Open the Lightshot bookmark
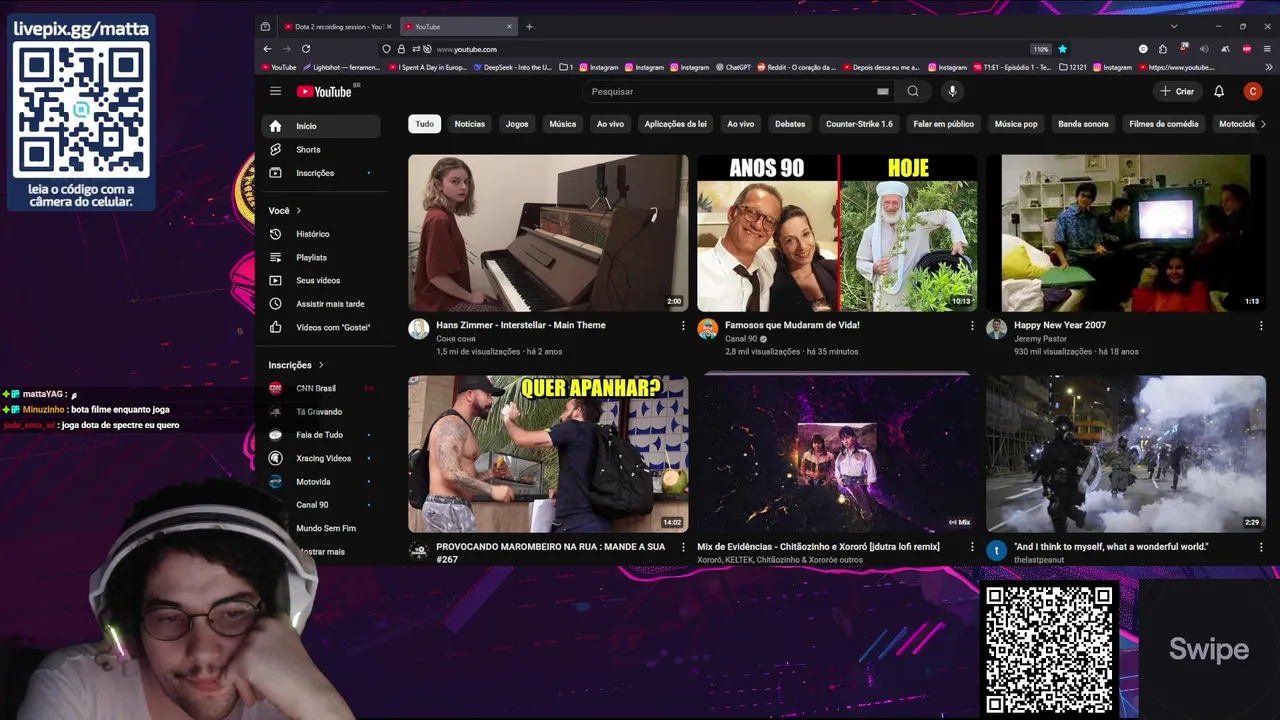Viewport: 1280px width, 720px height. tap(341, 67)
